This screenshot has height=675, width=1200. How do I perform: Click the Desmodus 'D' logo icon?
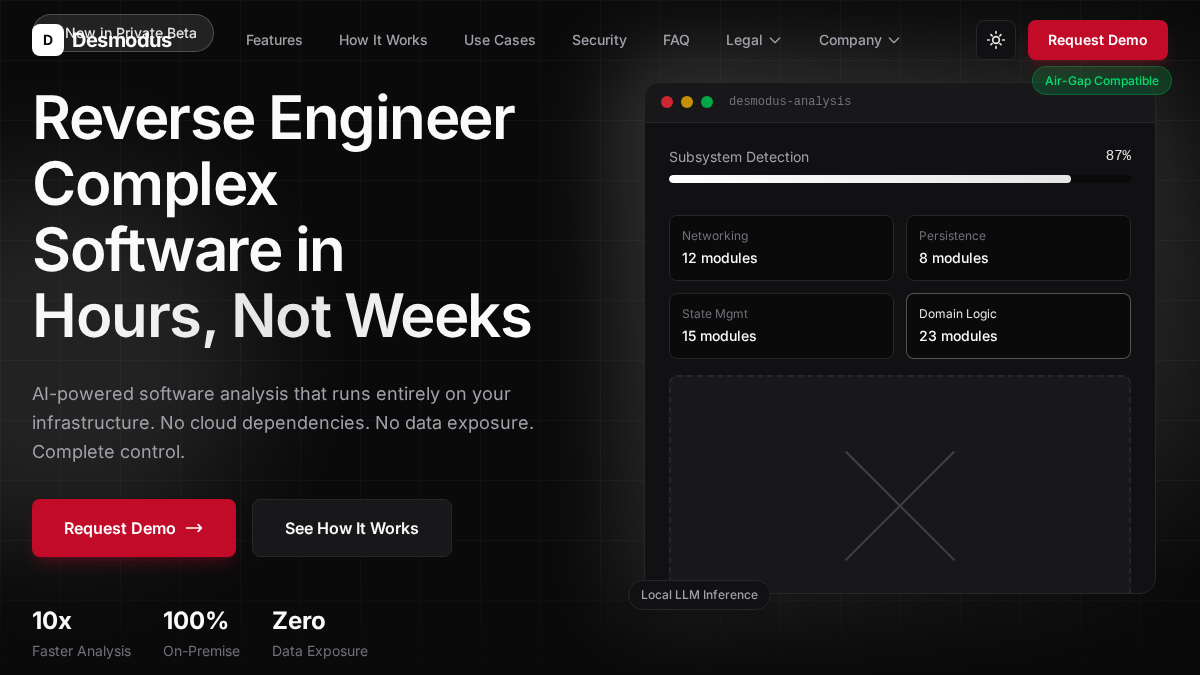point(48,40)
